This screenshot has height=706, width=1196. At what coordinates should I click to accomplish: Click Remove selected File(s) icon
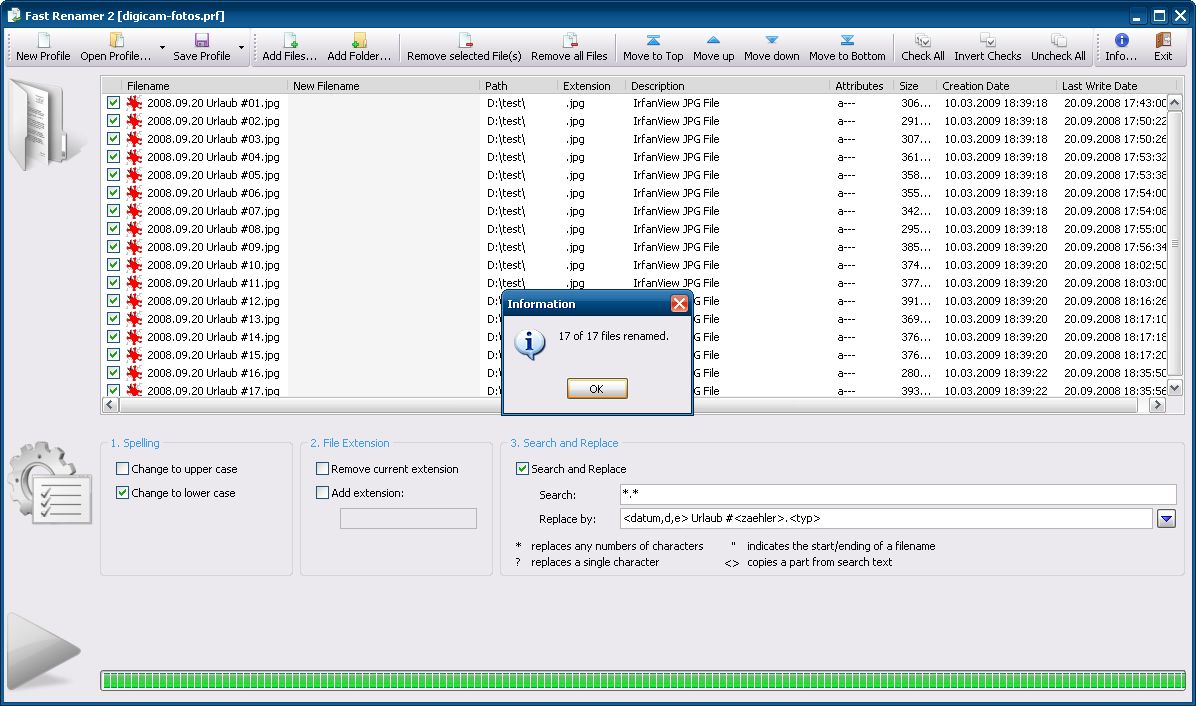[464, 41]
